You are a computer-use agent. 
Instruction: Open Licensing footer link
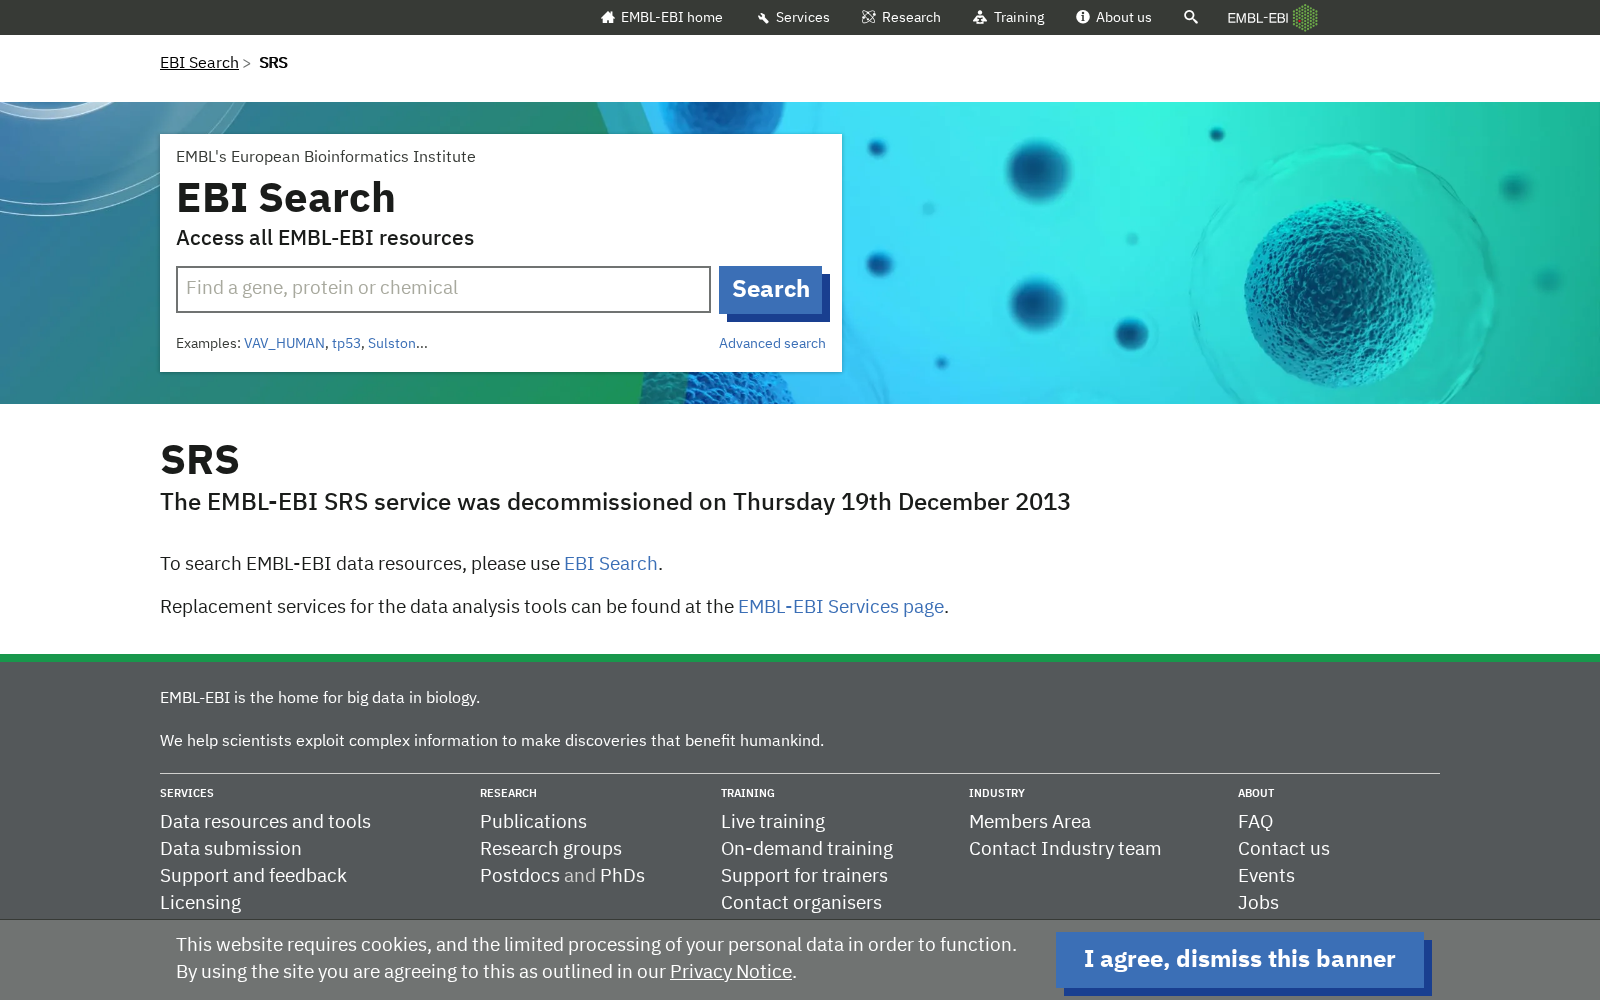pyautogui.click(x=200, y=903)
